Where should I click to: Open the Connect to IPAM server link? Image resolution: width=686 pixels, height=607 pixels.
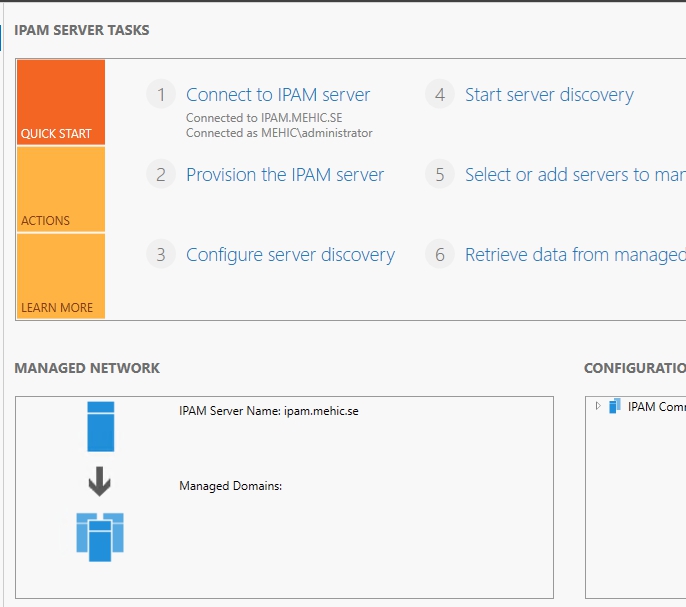point(278,95)
